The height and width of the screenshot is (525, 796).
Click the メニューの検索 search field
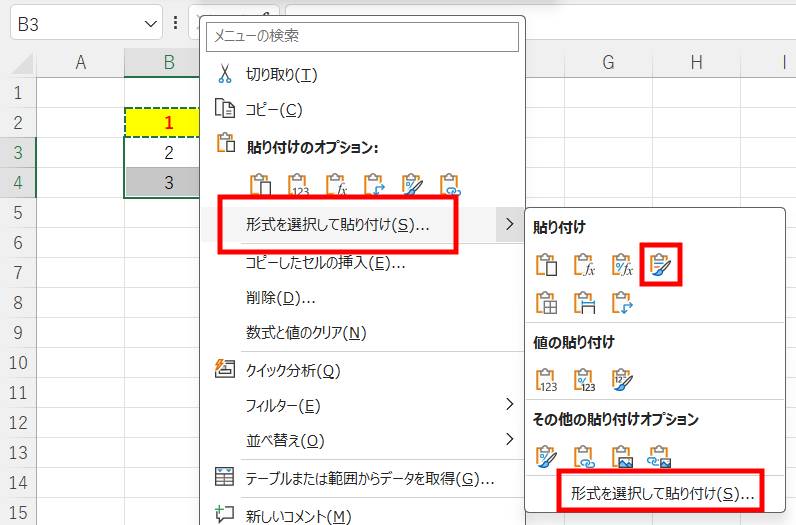(362, 36)
